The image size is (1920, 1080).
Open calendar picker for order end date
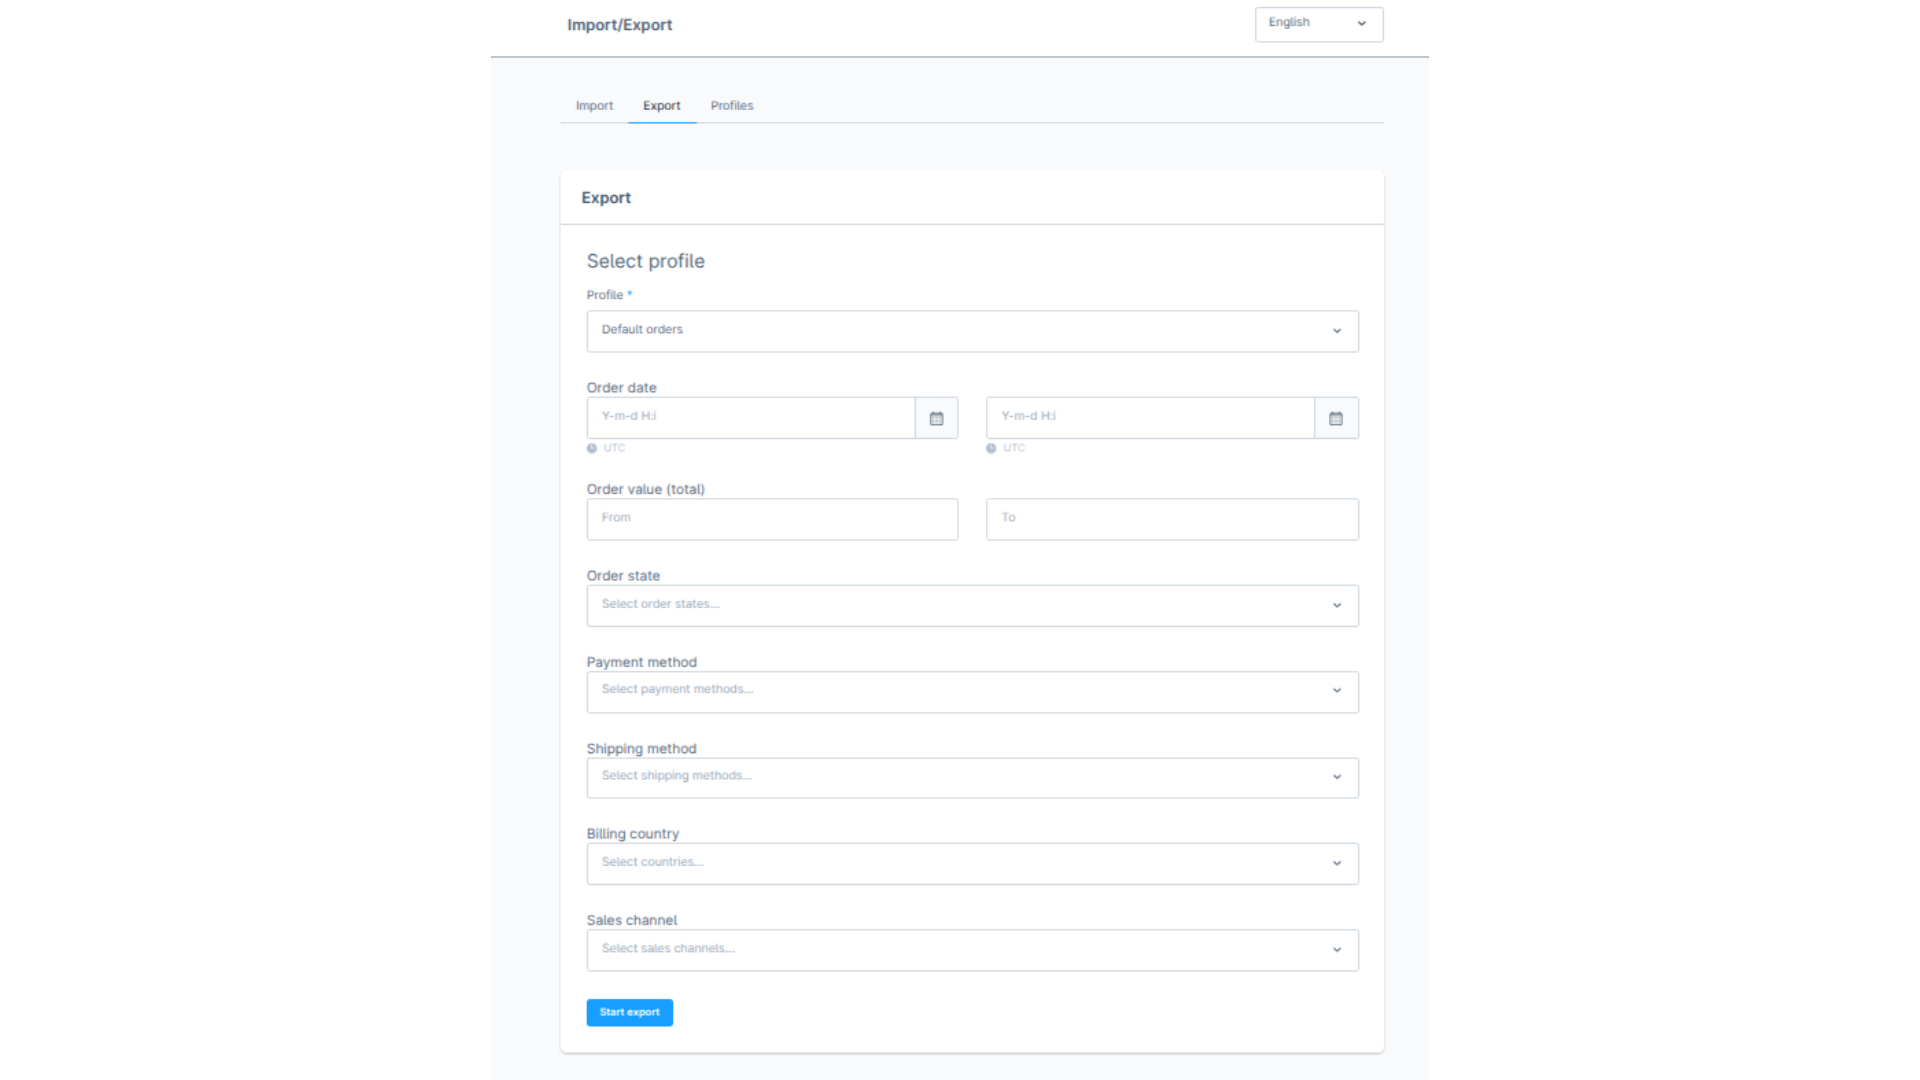click(1336, 418)
